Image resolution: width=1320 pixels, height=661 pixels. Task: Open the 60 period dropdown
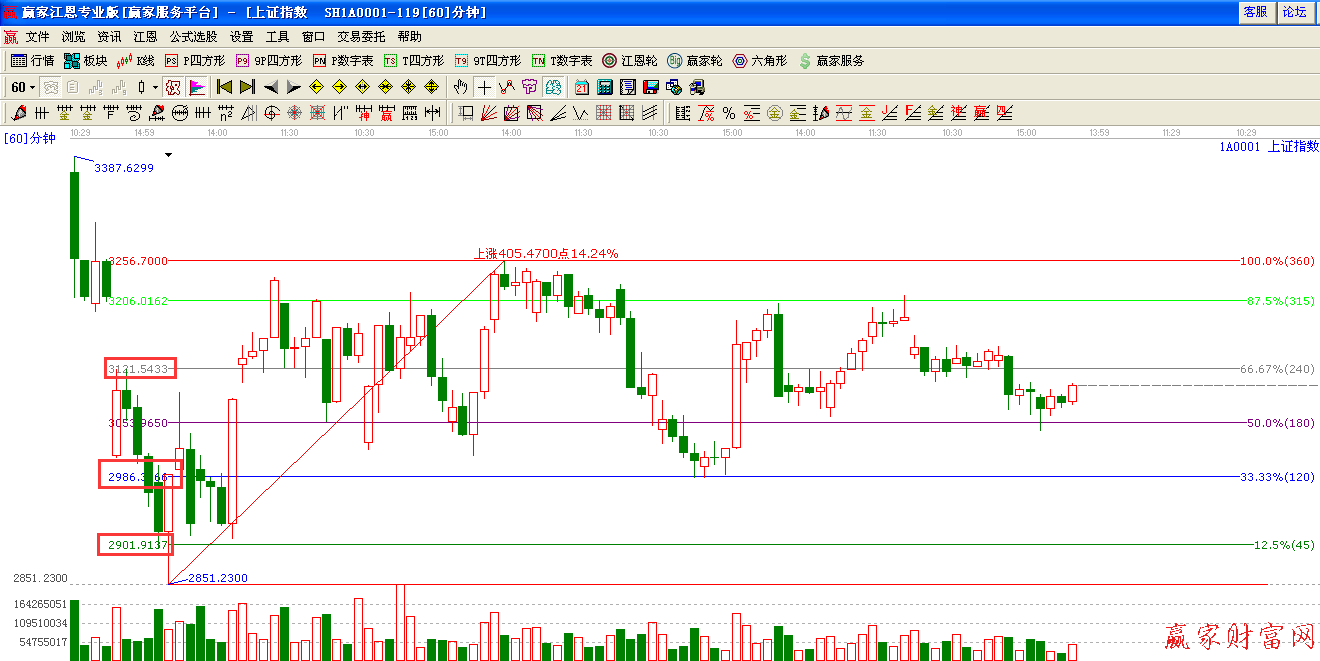click(22, 87)
